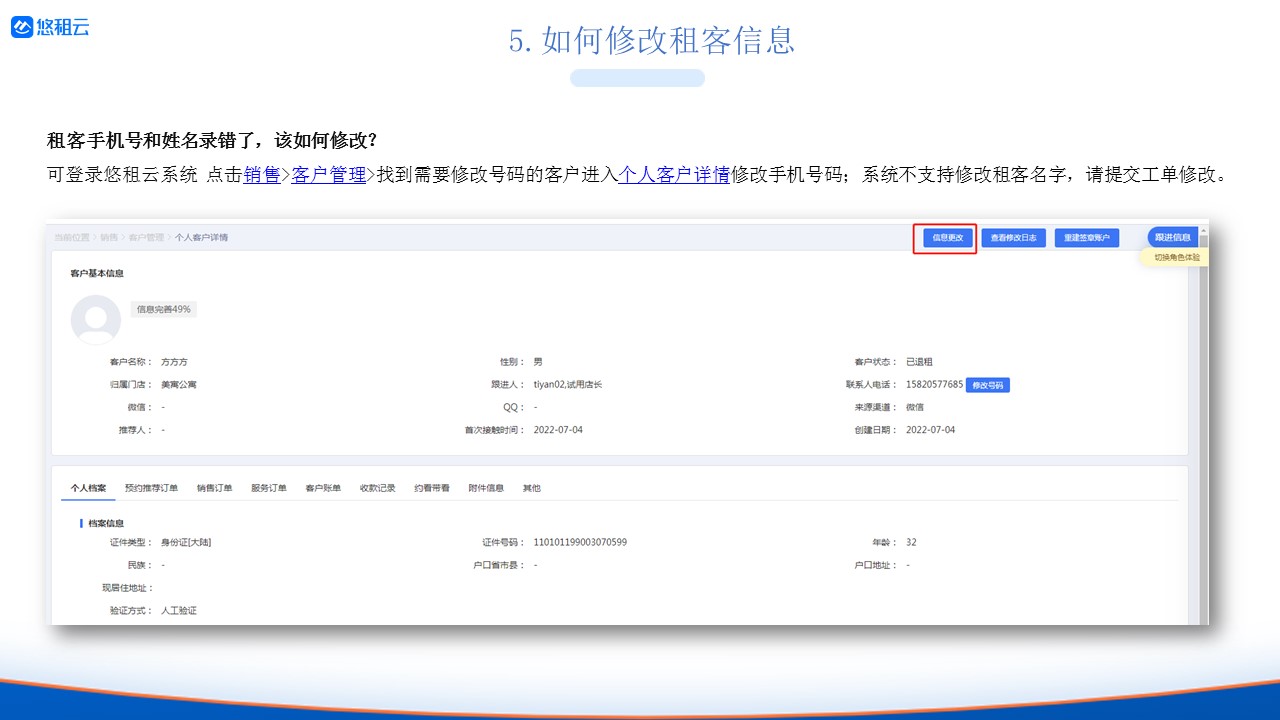Select the 个人档案 tab

tap(88, 488)
